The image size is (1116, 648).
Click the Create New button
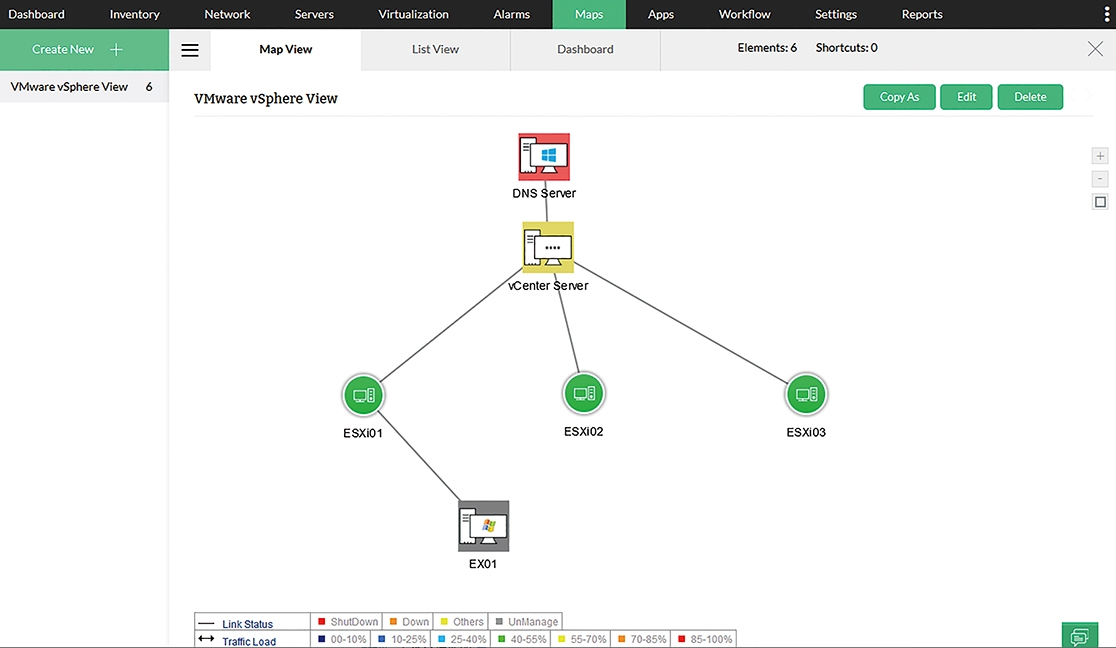click(x=84, y=49)
